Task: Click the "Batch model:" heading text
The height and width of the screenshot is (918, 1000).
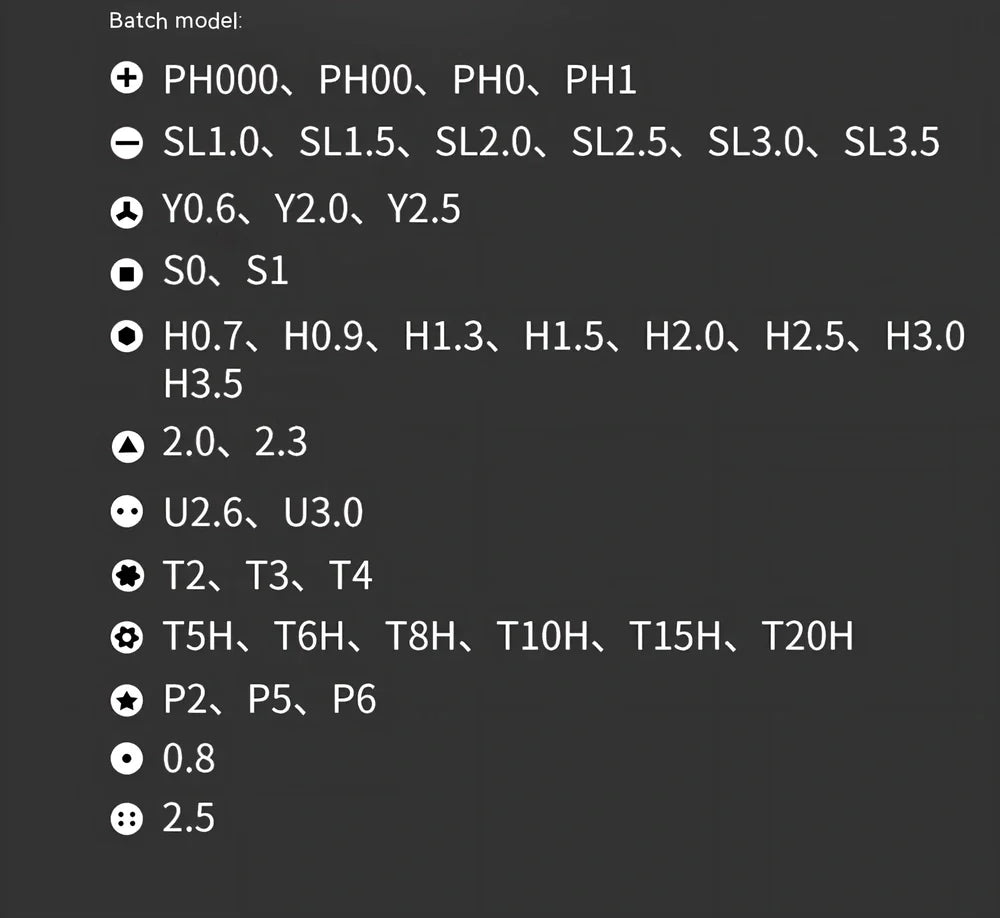Action: coord(175,21)
